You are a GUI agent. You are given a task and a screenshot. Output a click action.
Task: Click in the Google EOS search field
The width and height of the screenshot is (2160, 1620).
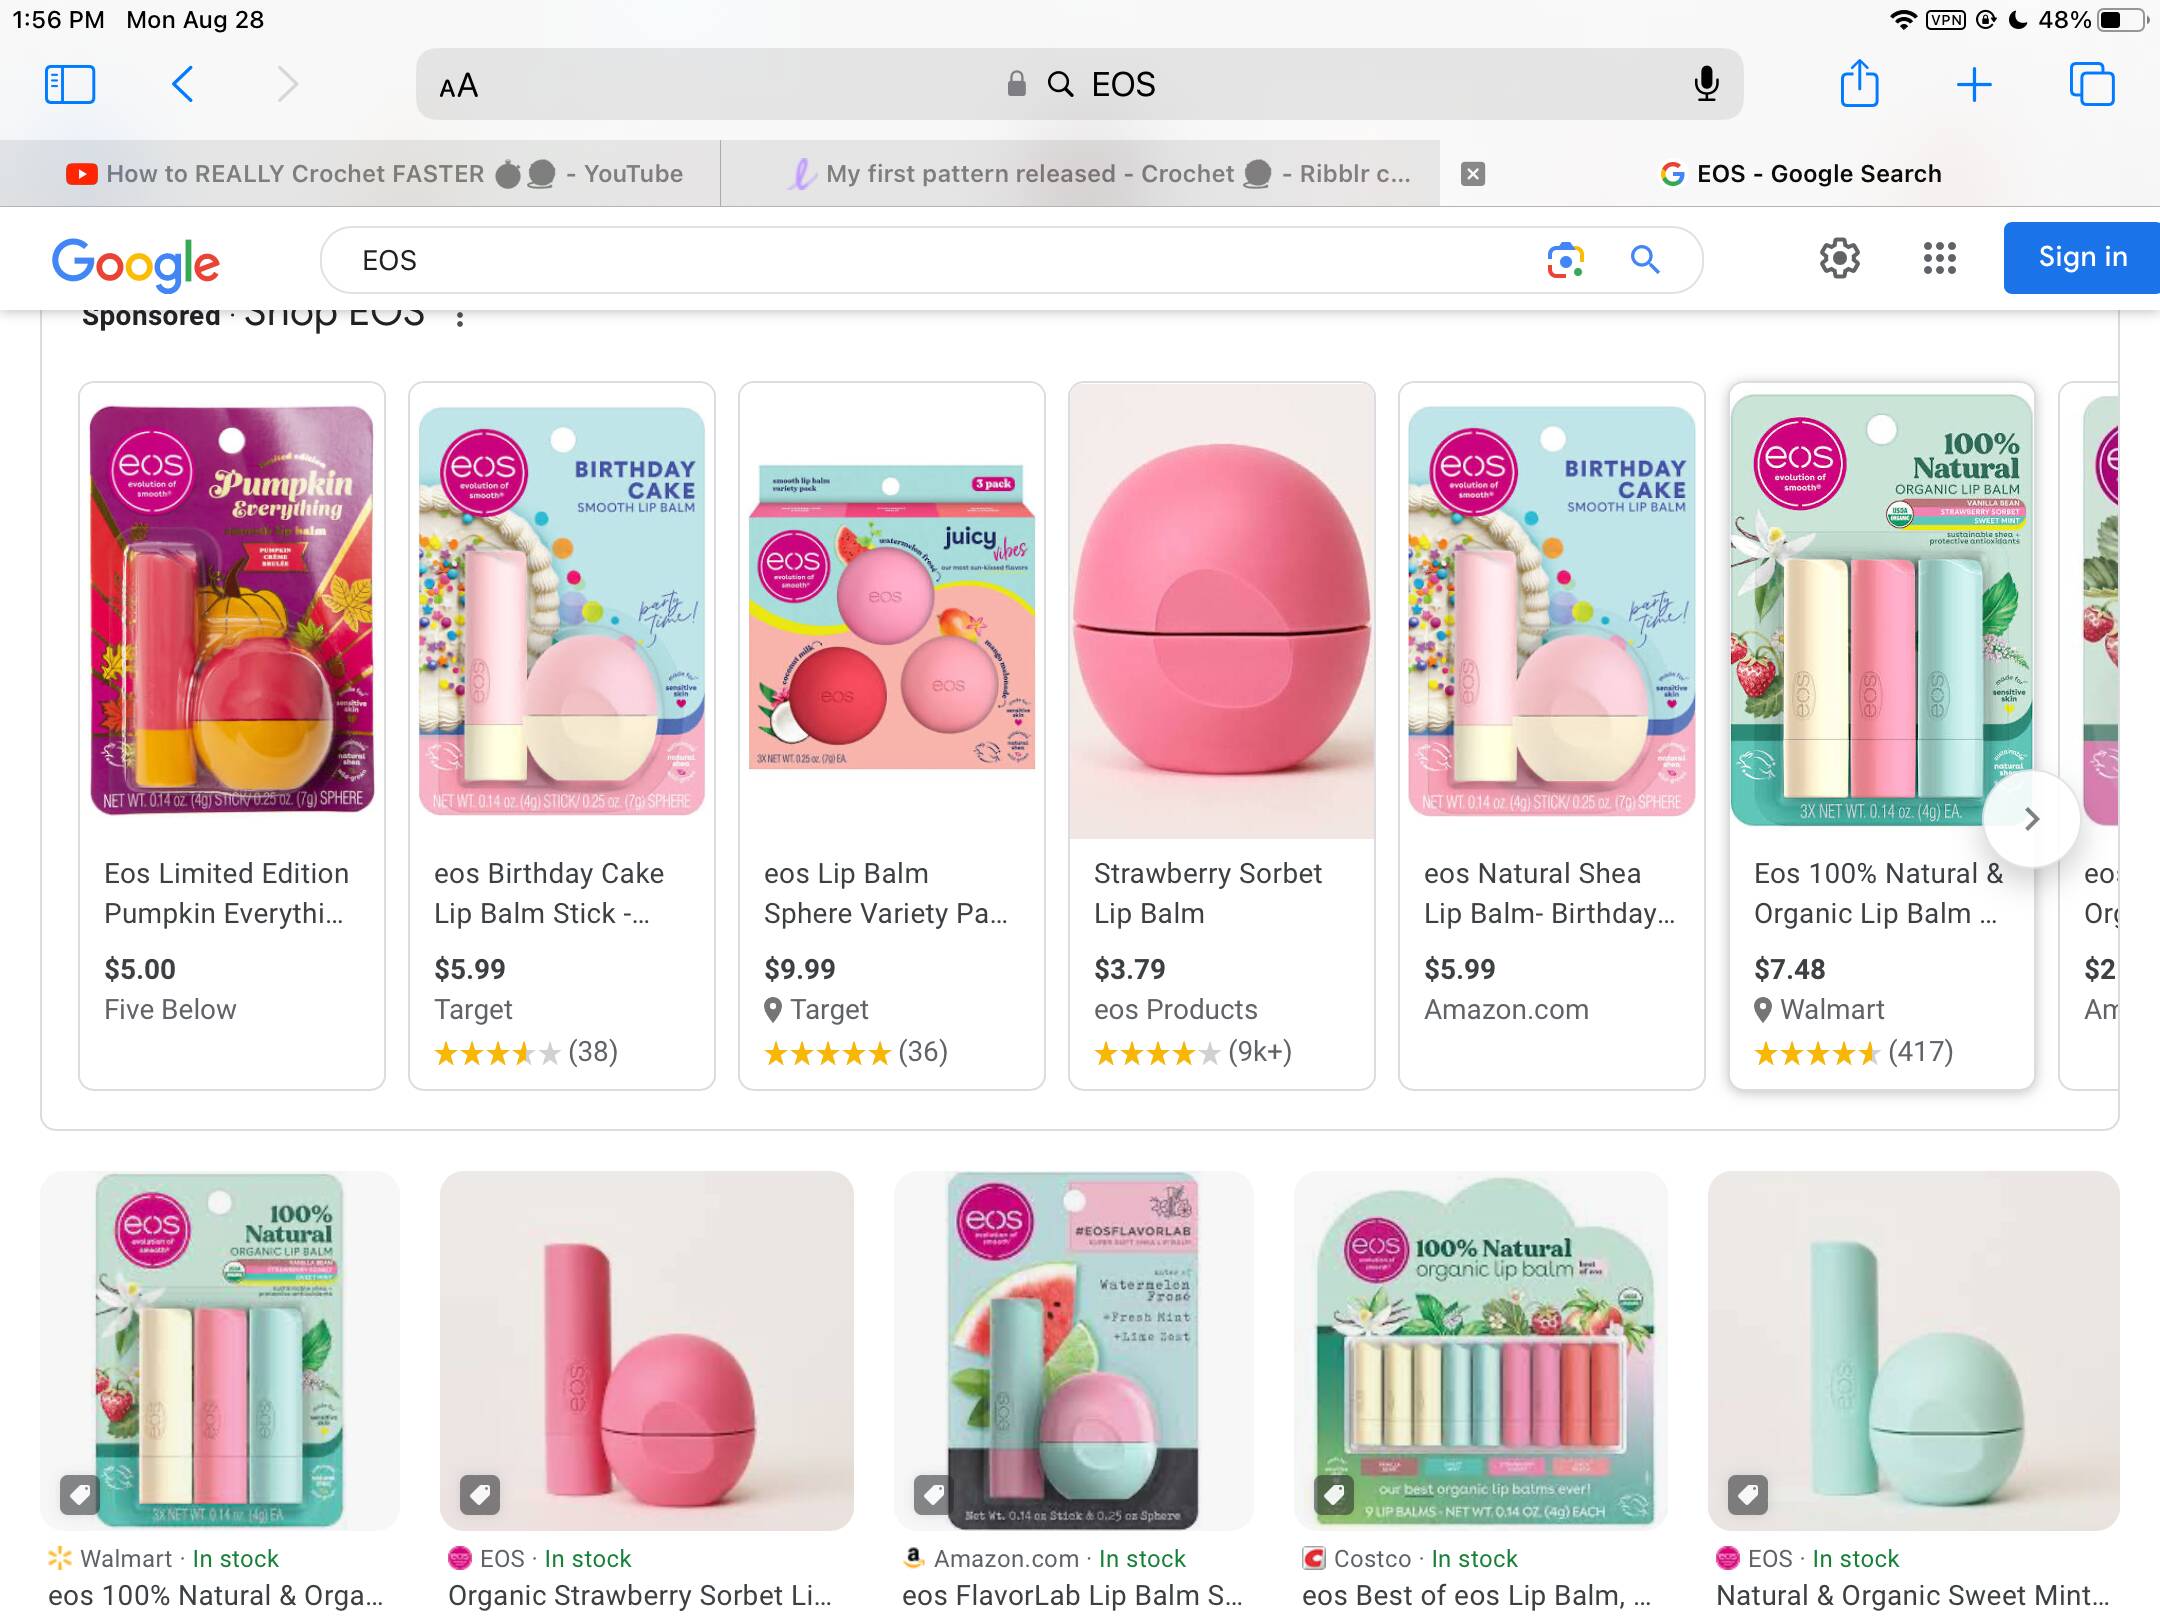click(900, 260)
